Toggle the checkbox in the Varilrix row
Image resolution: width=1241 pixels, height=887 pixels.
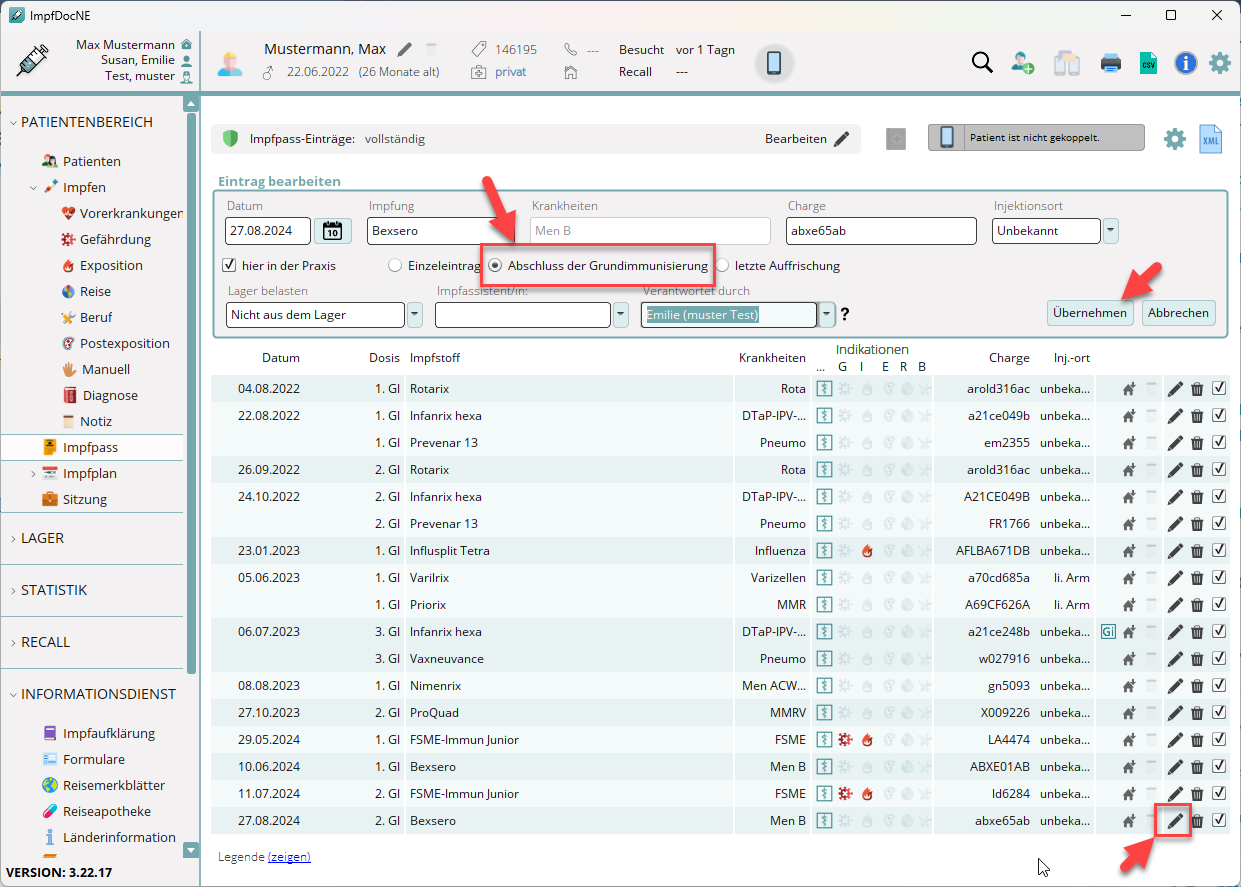1219,578
